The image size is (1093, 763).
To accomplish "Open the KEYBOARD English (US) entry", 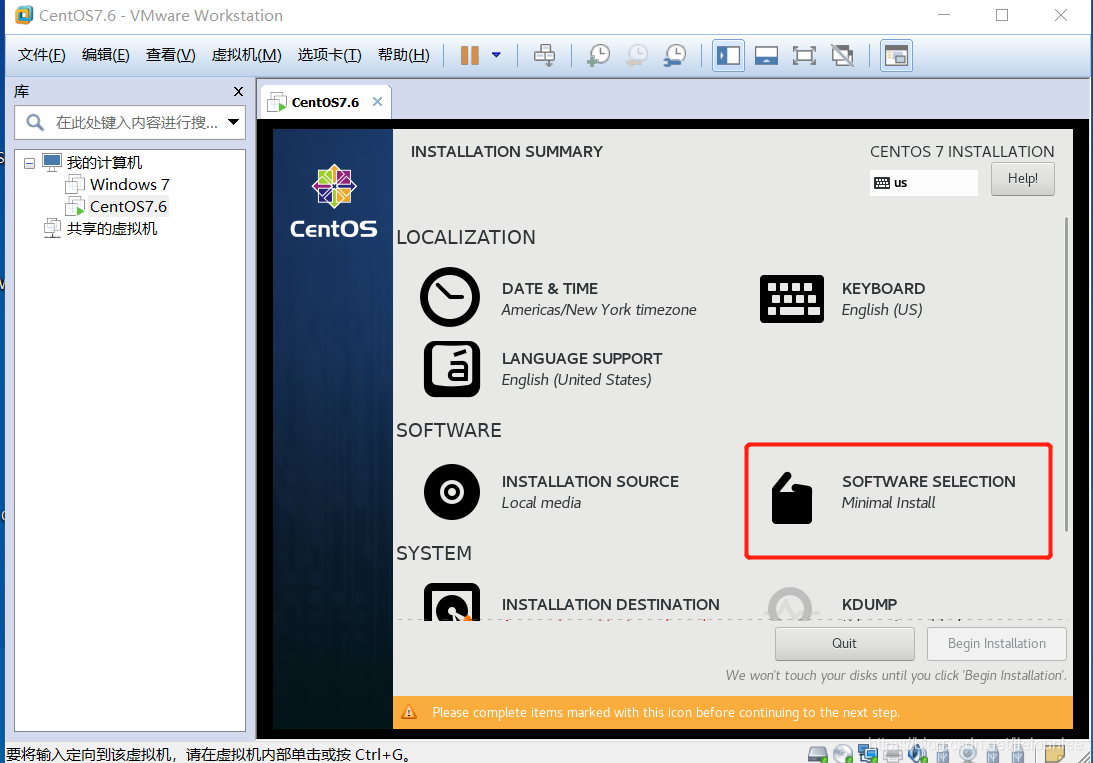I will click(x=883, y=299).
